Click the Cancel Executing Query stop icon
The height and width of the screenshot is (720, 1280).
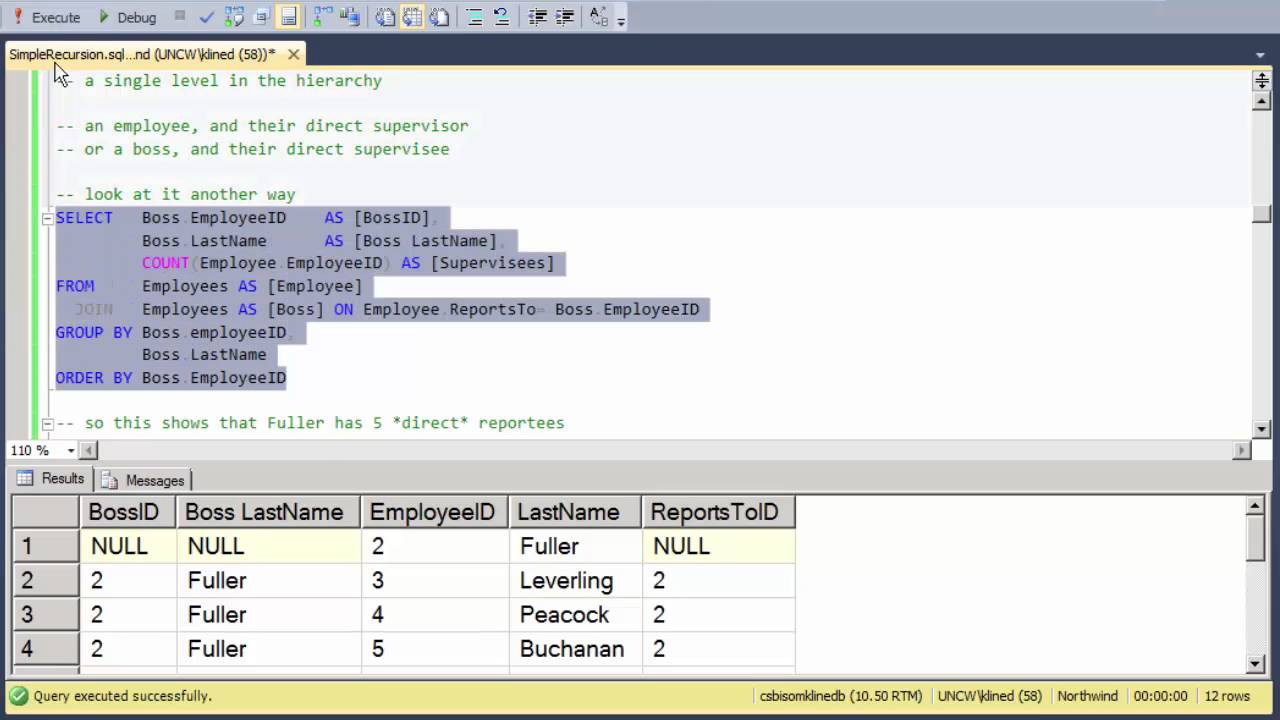pos(180,16)
